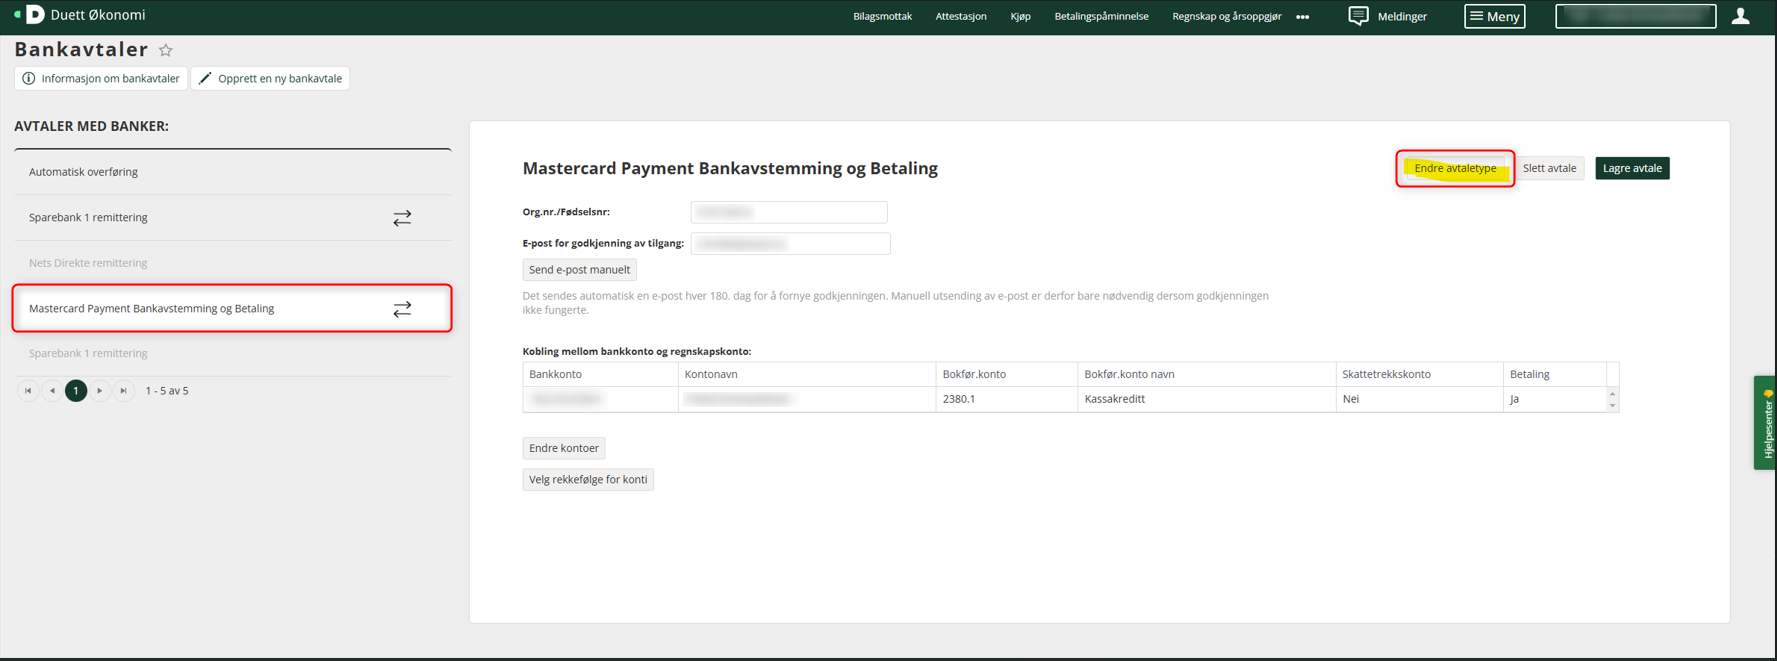This screenshot has width=1777, height=661.
Task: Show more menu items via ellipsis
Action: (x=1302, y=17)
